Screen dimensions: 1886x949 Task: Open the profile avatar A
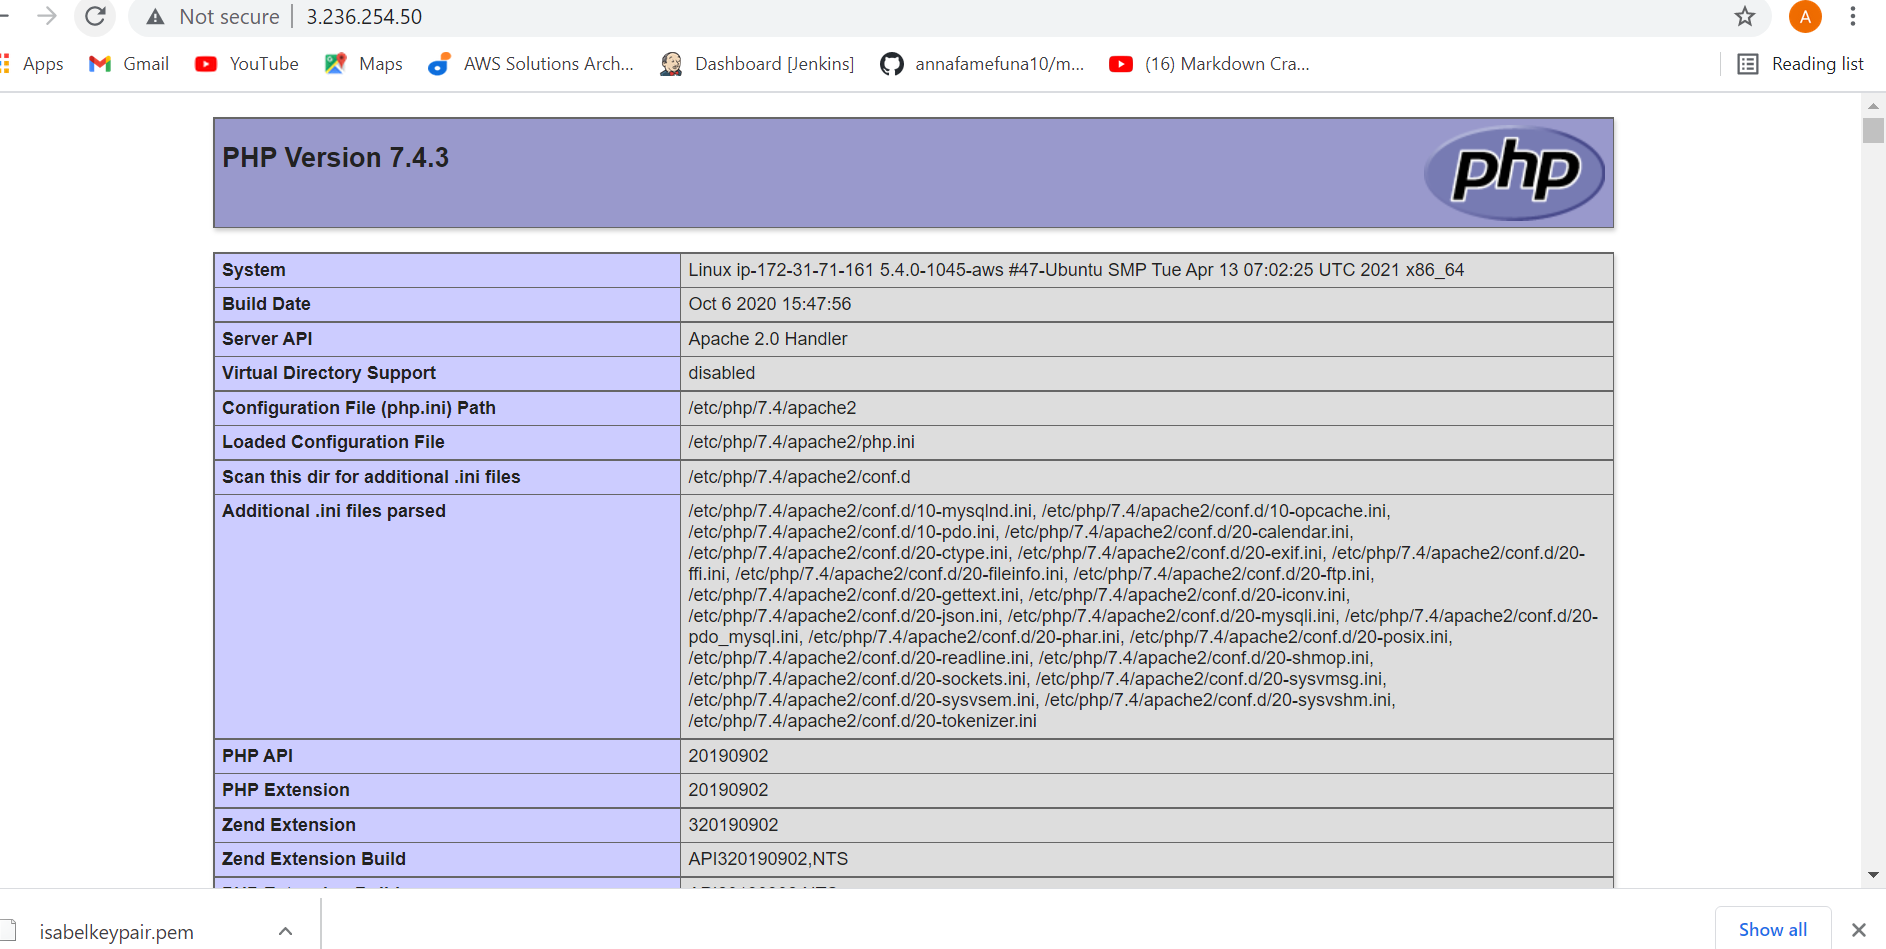point(1805,16)
